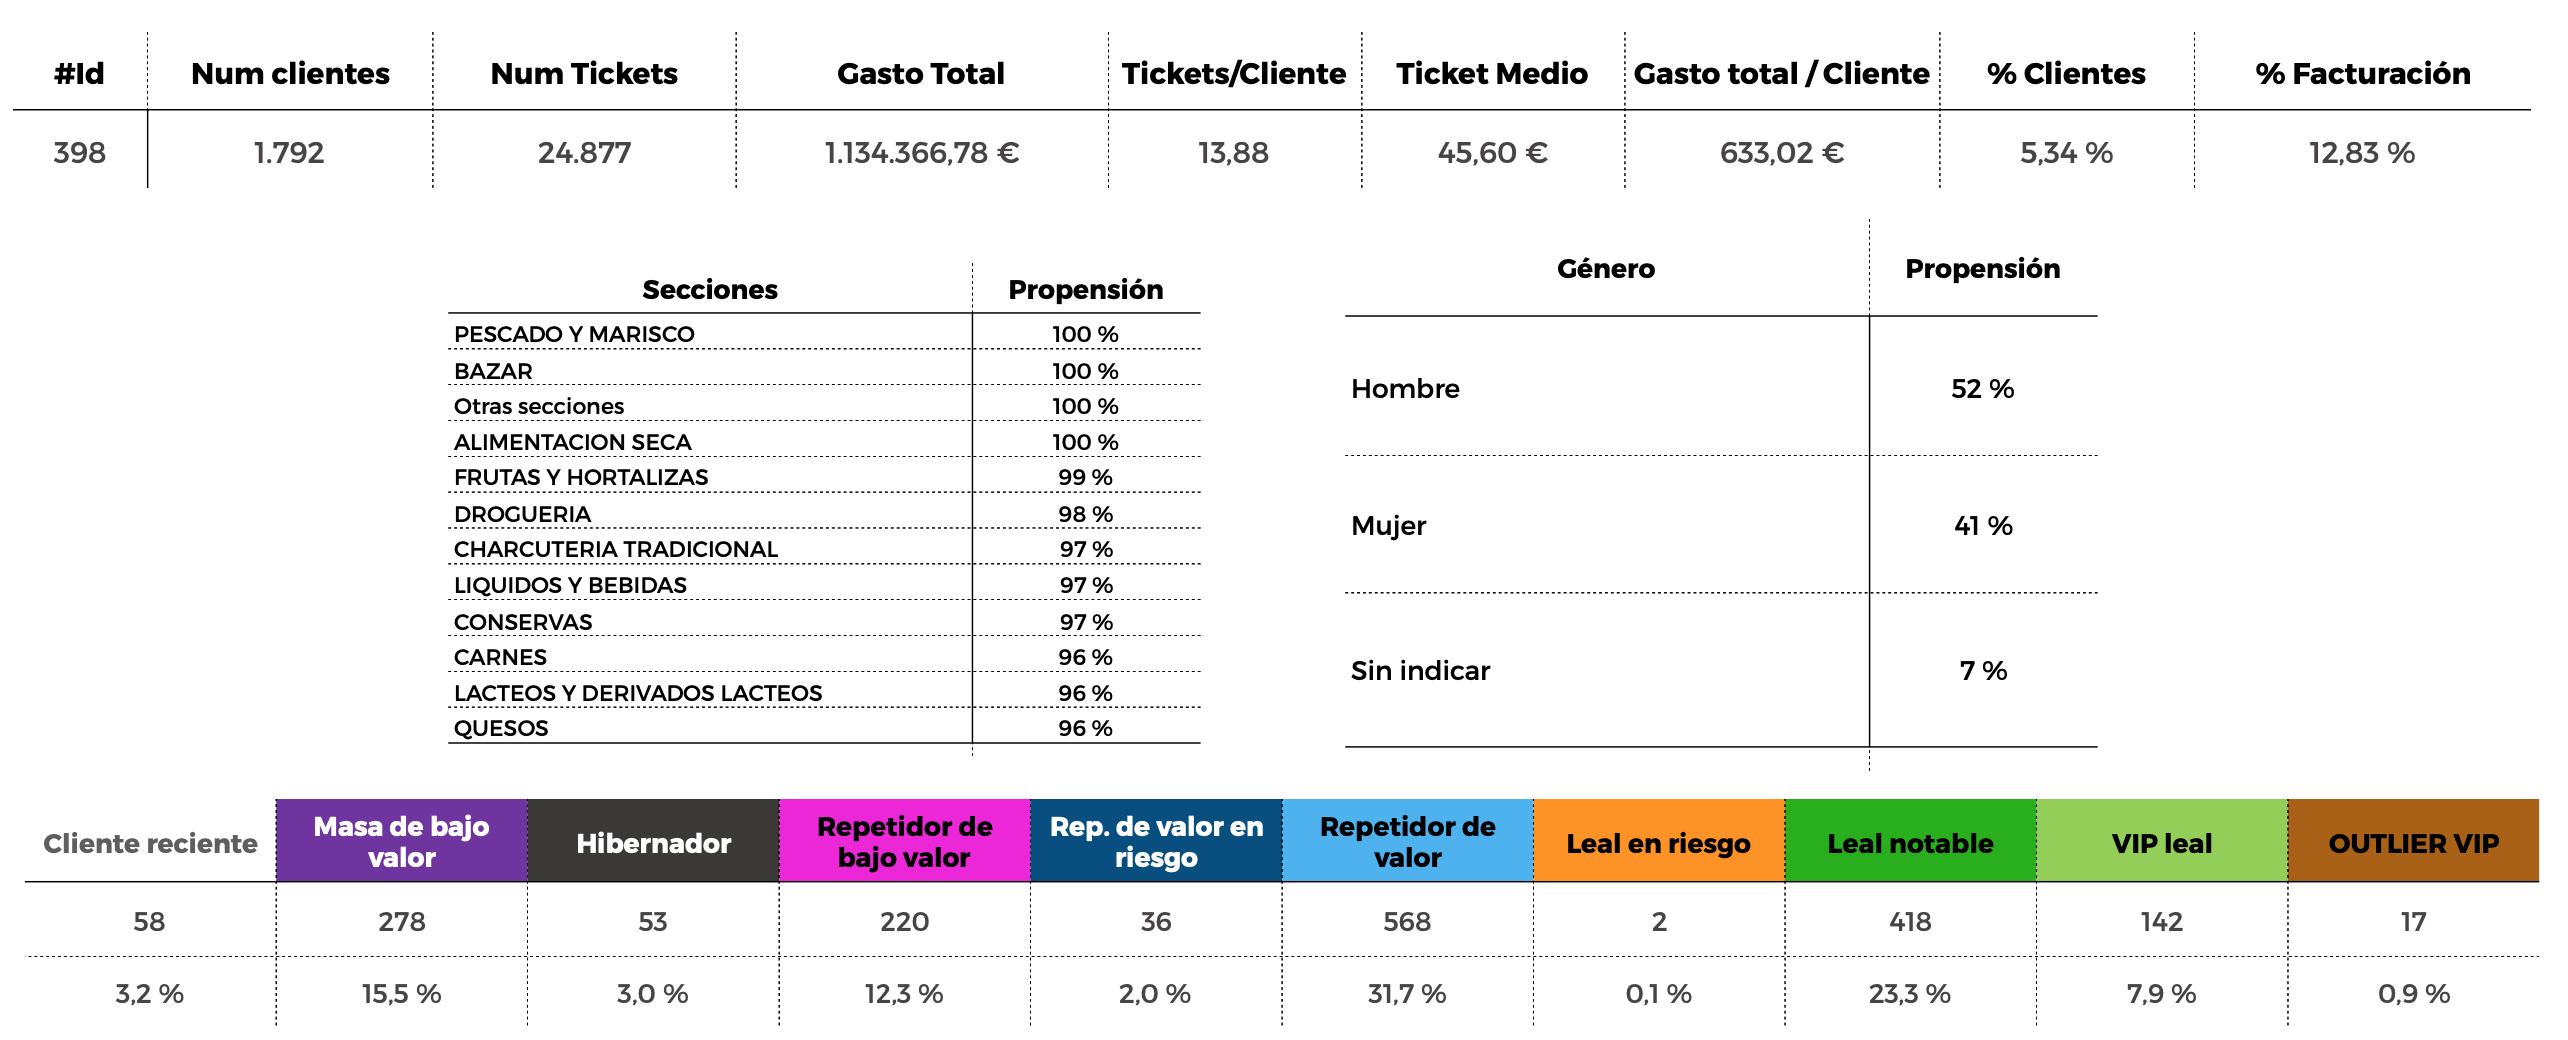Click the magenta Repetidor de bajo valor header
The width and height of the screenshot is (2568, 1040).
[x=904, y=841]
